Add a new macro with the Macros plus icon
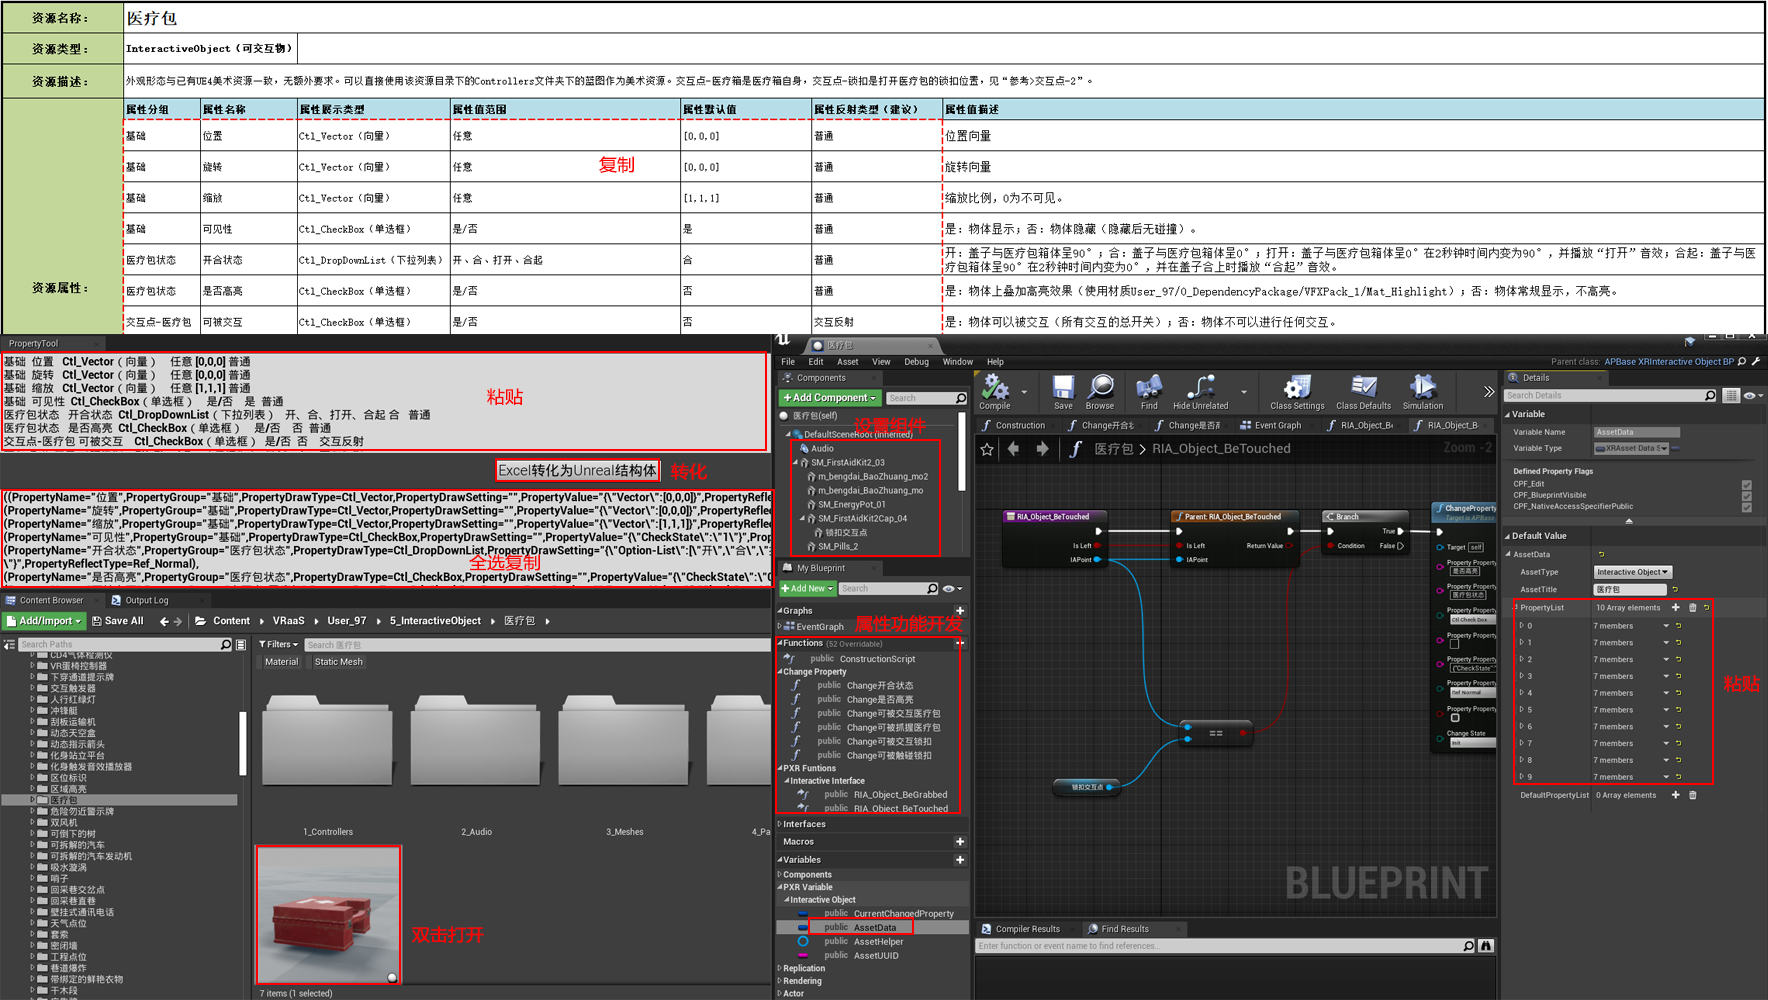 click(960, 842)
